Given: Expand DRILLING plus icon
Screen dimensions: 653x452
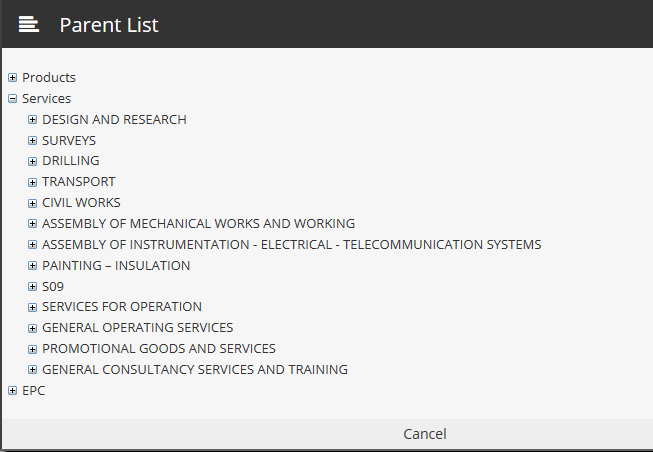Looking at the screenshot, I should [x=32, y=161].
